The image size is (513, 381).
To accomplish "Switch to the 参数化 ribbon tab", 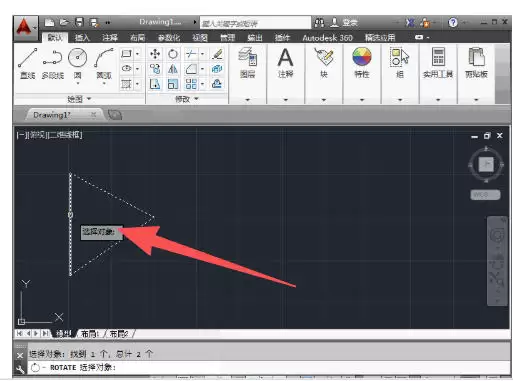I will click(169, 38).
